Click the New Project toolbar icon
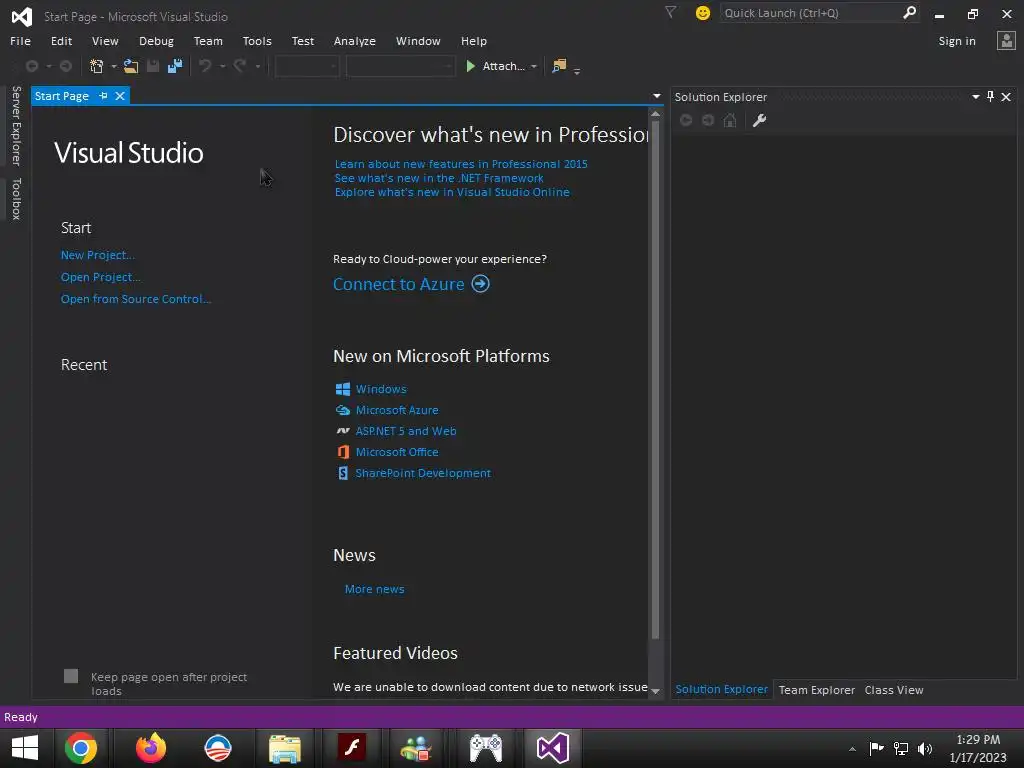Image resolution: width=1024 pixels, height=768 pixels. 97,66
